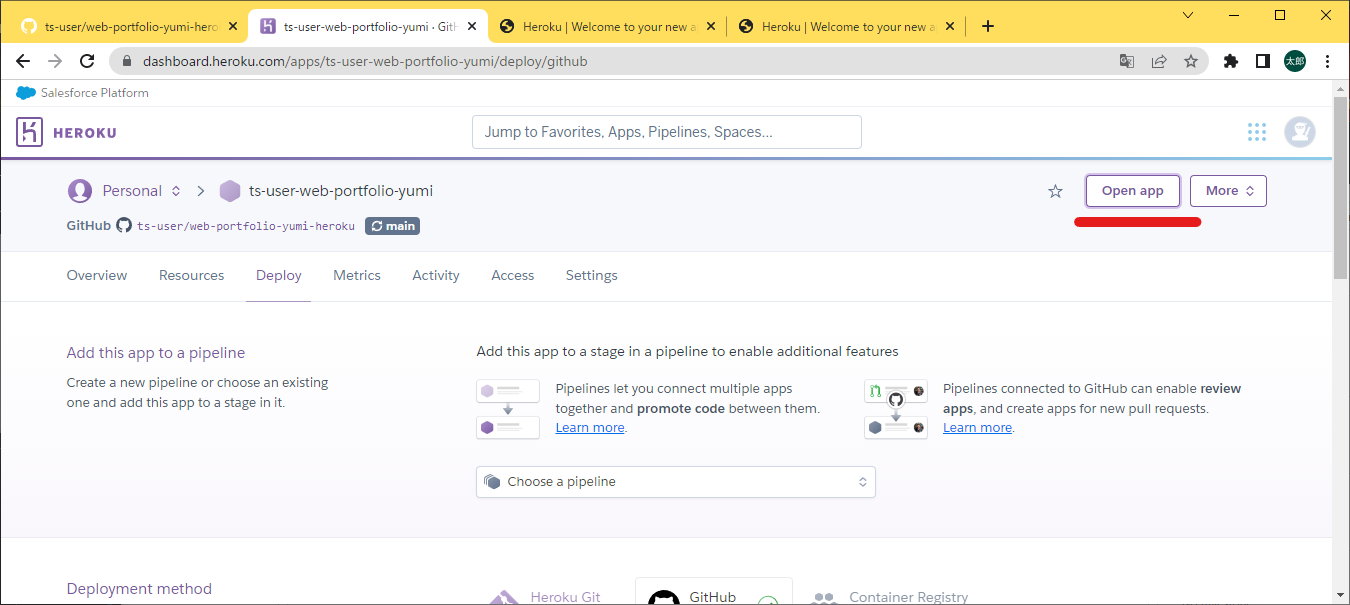Open Chrome three-dot menu
This screenshot has width=1350, height=605.
click(1327, 61)
